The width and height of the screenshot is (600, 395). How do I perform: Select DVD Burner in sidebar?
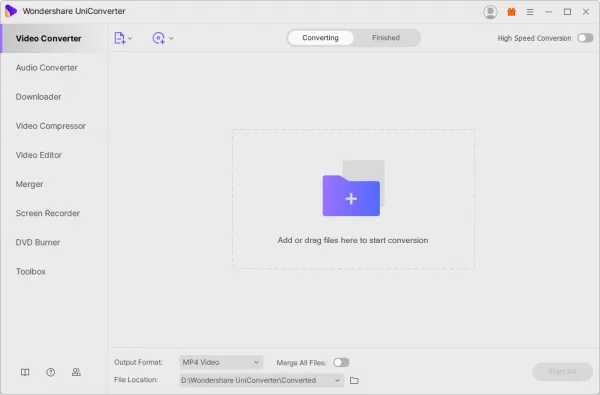pyautogui.click(x=38, y=242)
